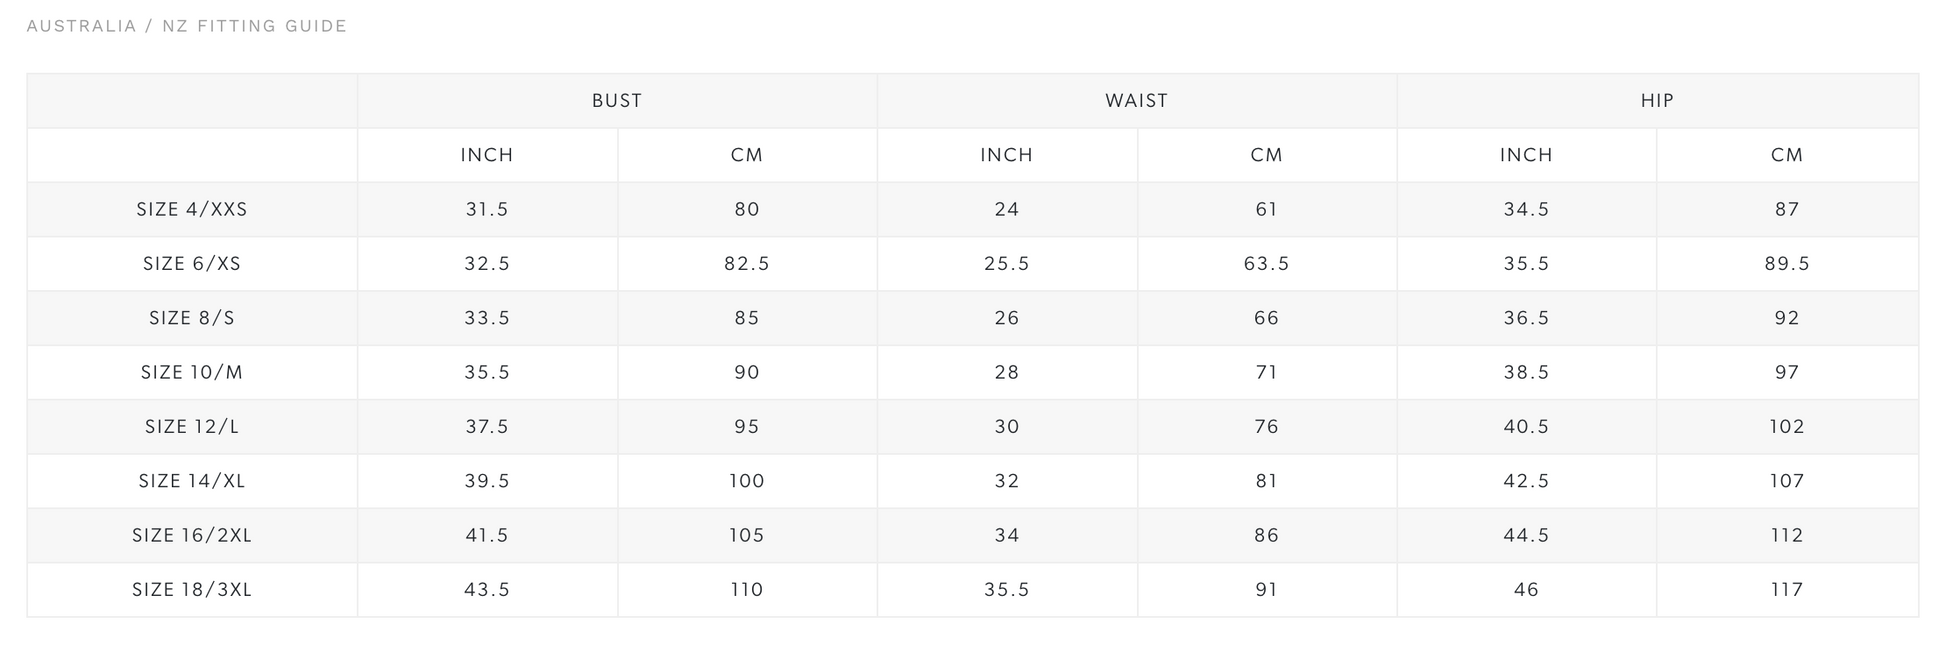1946x645 pixels.
Task: Select the hip inch value 46
Action: coord(1526,590)
